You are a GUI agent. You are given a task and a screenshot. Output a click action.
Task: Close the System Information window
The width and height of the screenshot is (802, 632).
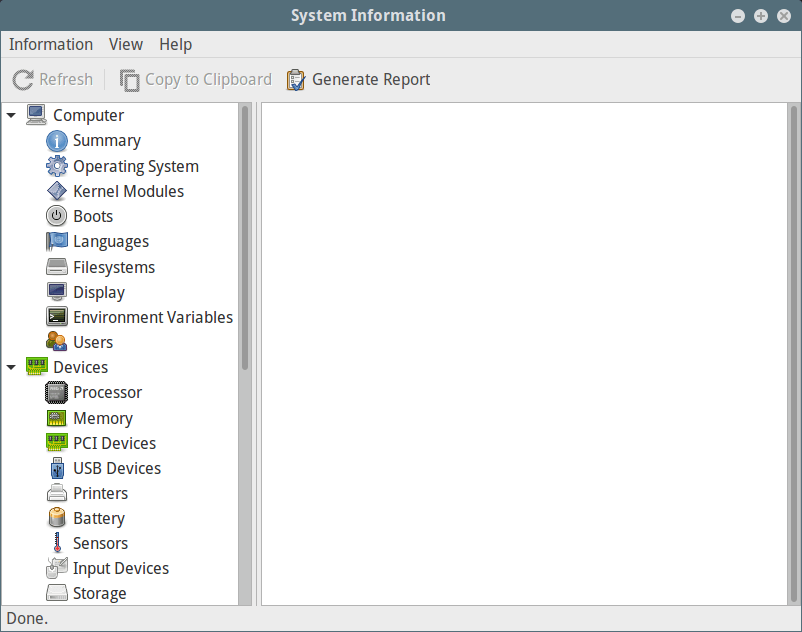[784, 16]
